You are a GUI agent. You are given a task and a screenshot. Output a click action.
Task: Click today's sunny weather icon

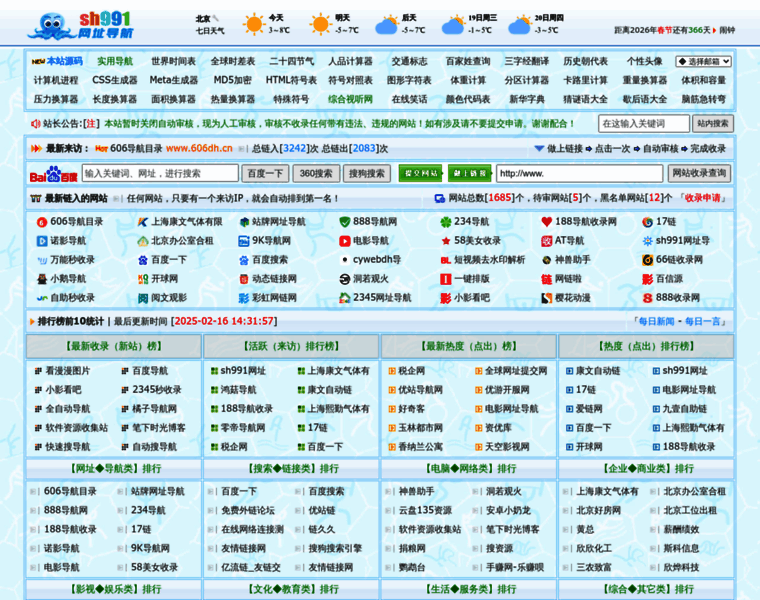(x=253, y=24)
